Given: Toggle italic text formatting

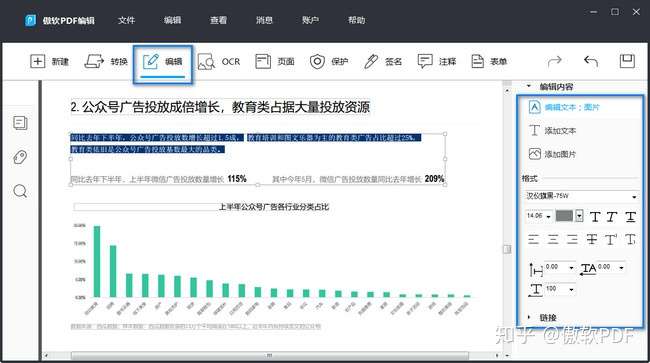Looking at the screenshot, I should coord(612,217).
